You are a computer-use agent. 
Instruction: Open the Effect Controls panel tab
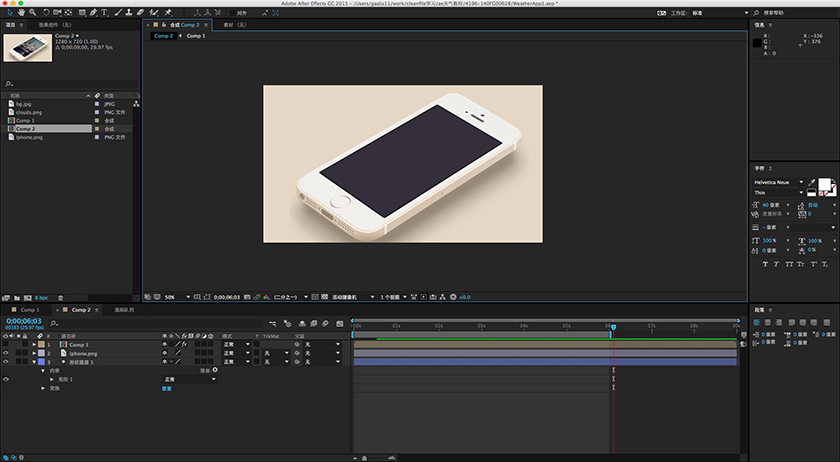55,25
